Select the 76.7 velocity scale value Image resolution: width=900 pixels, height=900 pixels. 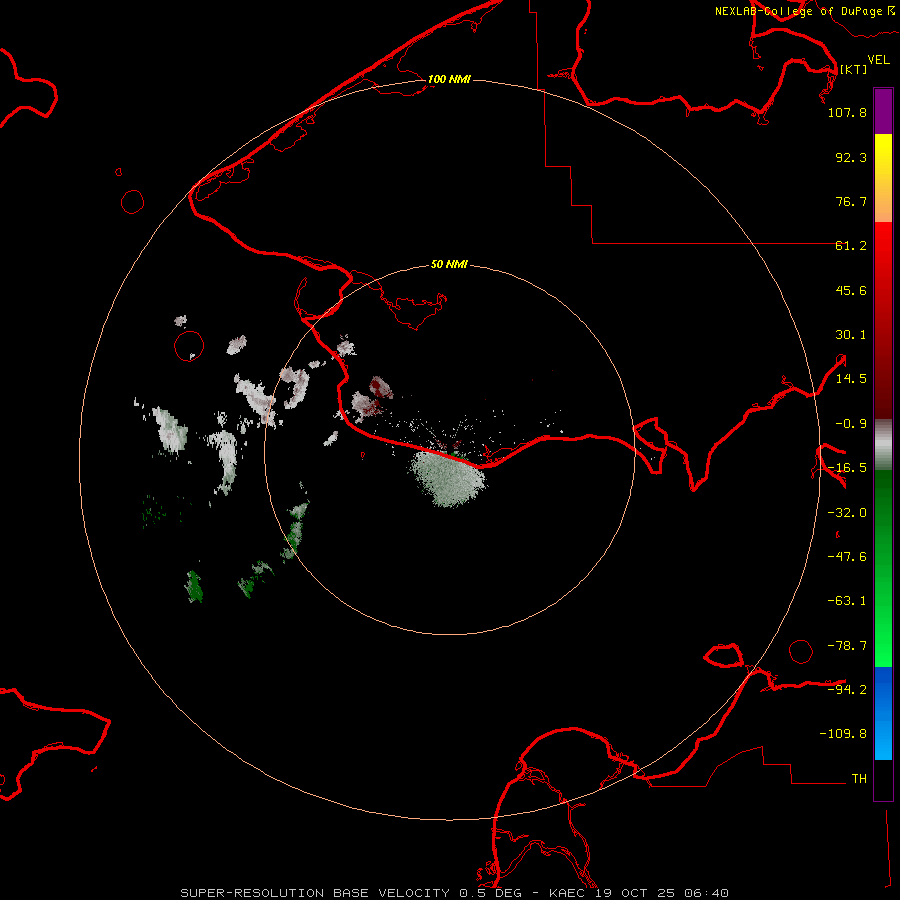click(851, 201)
